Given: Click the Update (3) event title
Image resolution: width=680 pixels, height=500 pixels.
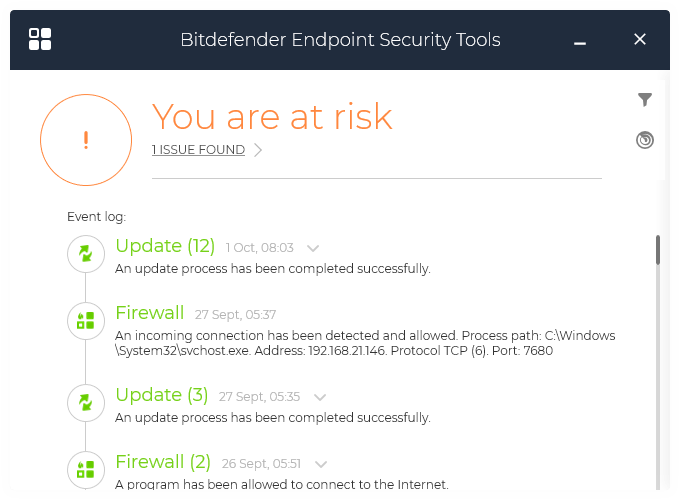Looking at the screenshot, I should (161, 395).
